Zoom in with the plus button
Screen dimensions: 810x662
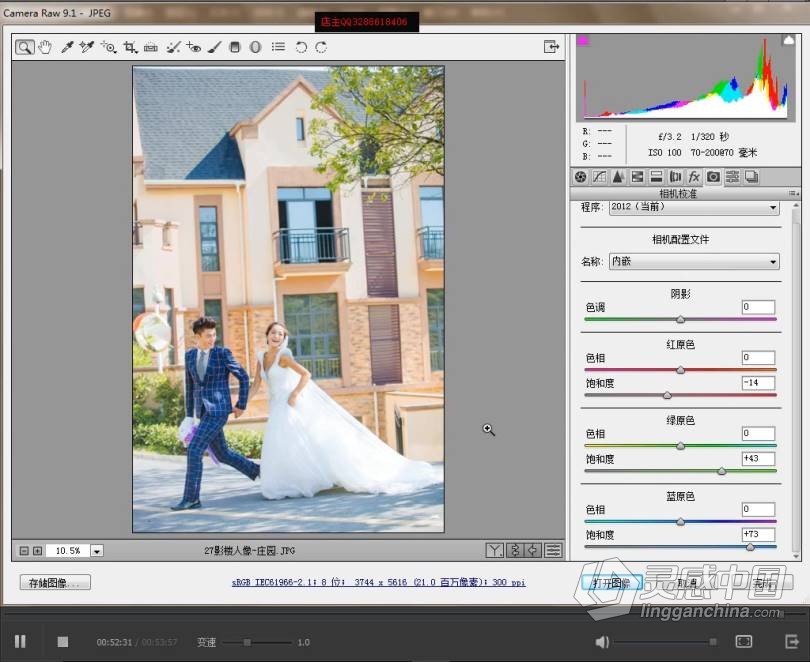coord(37,551)
